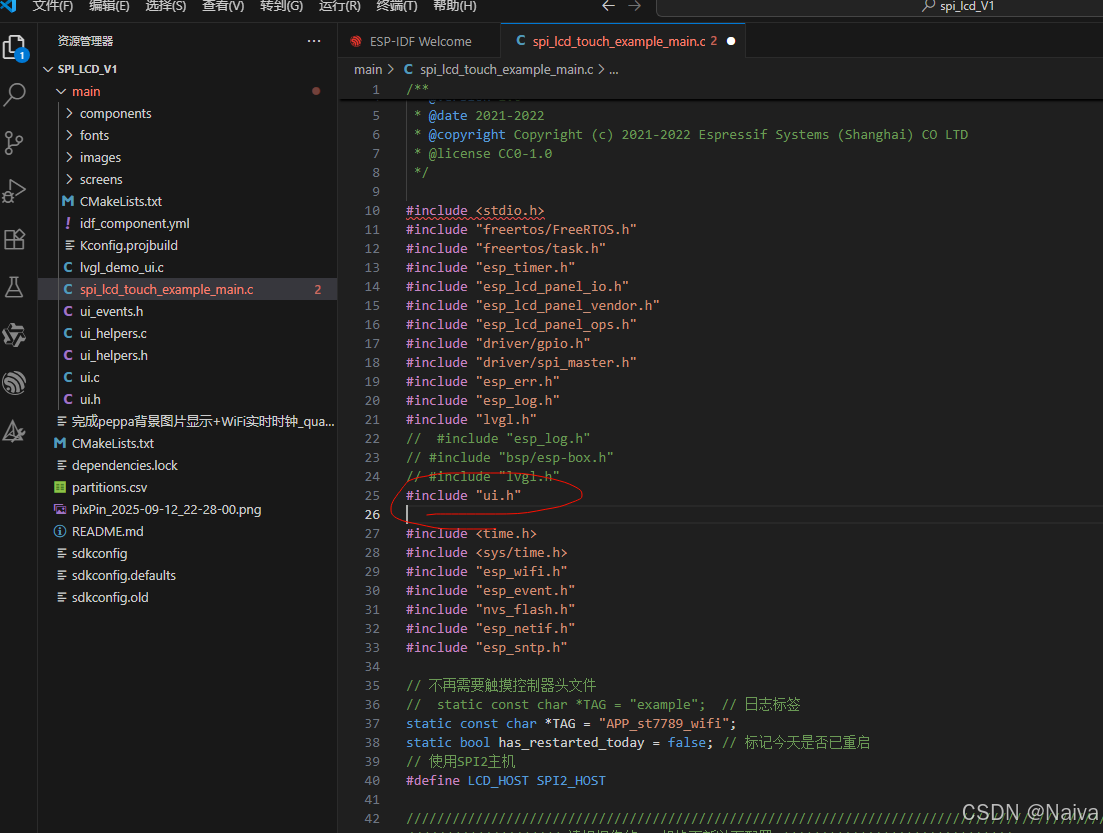This screenshot has width=1103, height=833.
Task: Click line number 26 in gutter
Action: (372, 514)
